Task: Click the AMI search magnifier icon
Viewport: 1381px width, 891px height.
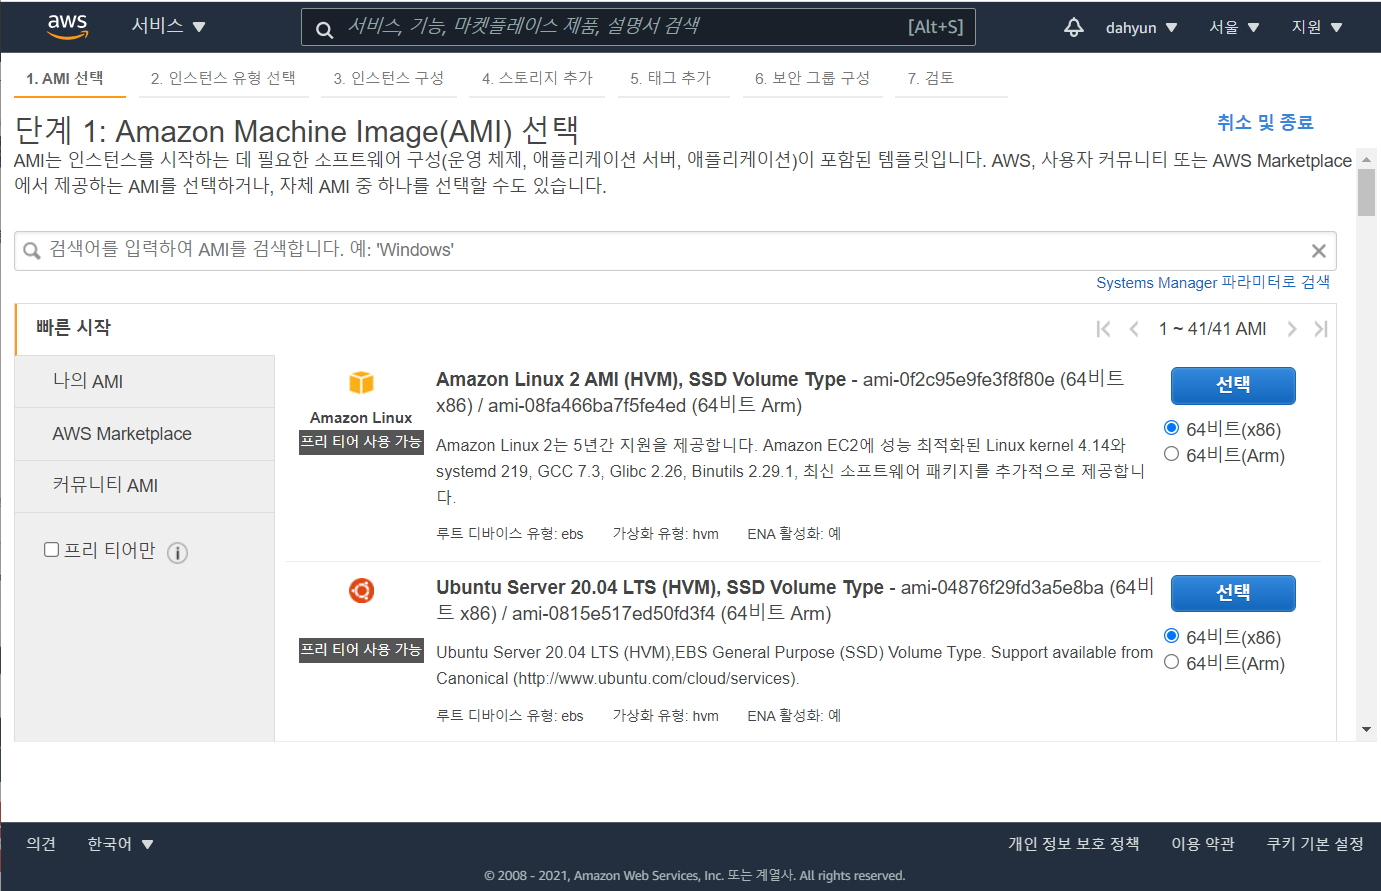Action: 32,251
